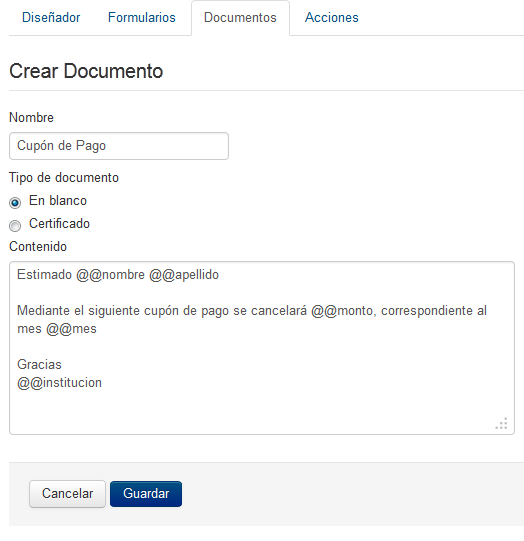Grab the Contenido textarea resize handle

(502, 423)
